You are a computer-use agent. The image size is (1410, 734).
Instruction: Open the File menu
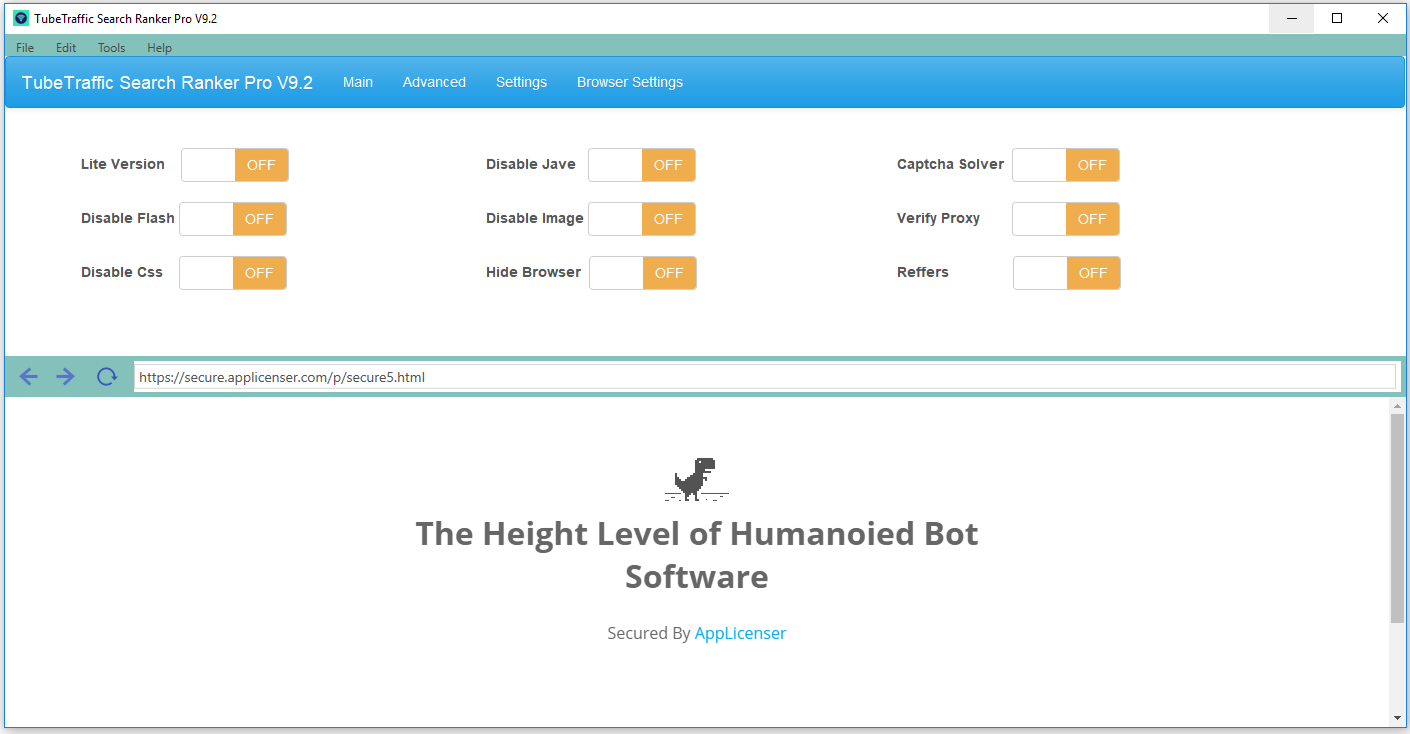pyautogui.click(x=25, y=48)
